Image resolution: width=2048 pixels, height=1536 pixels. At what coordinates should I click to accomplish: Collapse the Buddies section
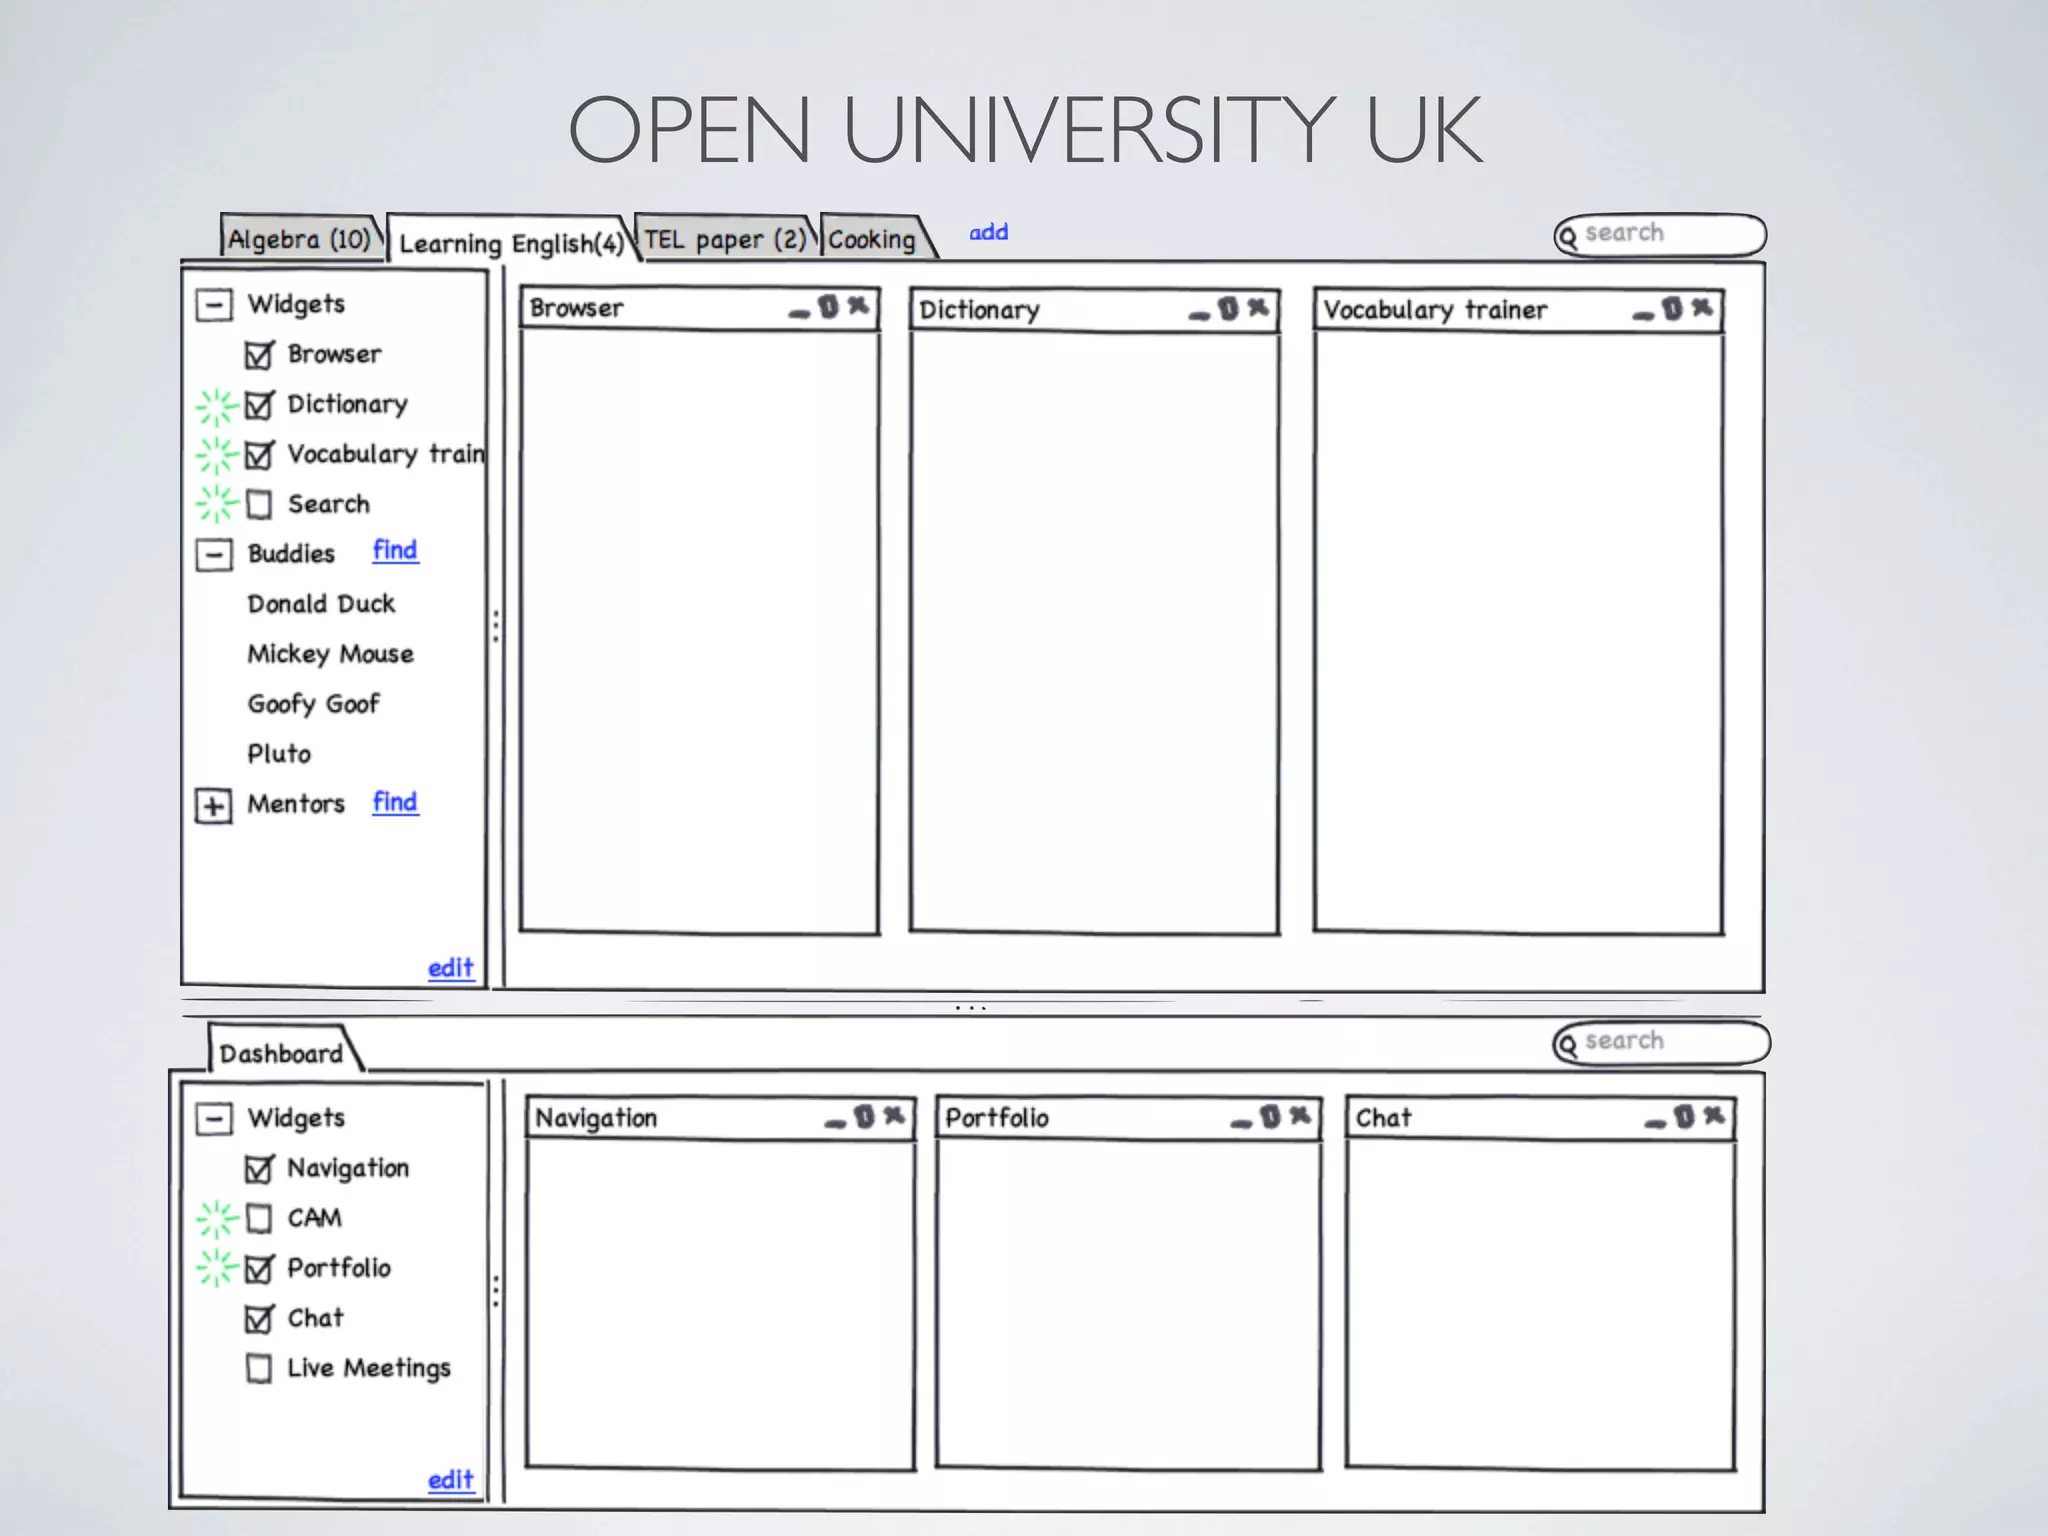coord(214,555)
